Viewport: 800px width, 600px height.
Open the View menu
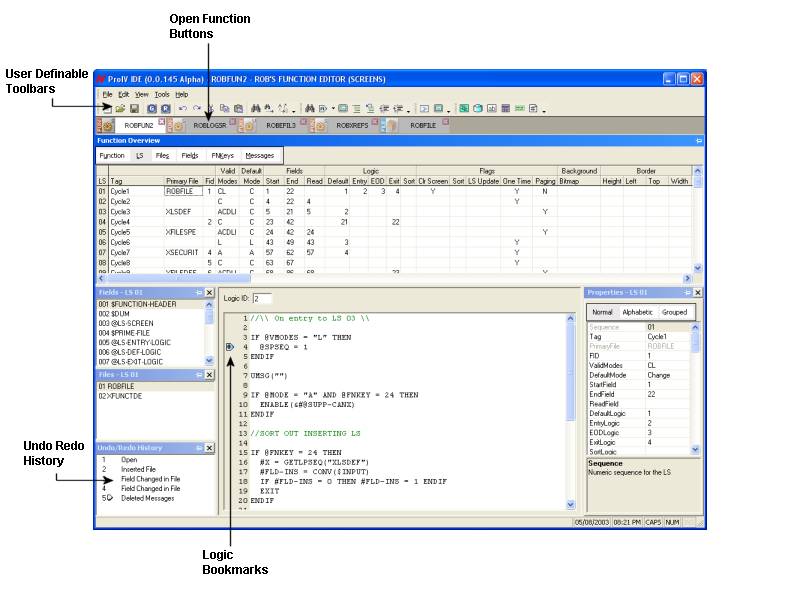coord(141,94)
